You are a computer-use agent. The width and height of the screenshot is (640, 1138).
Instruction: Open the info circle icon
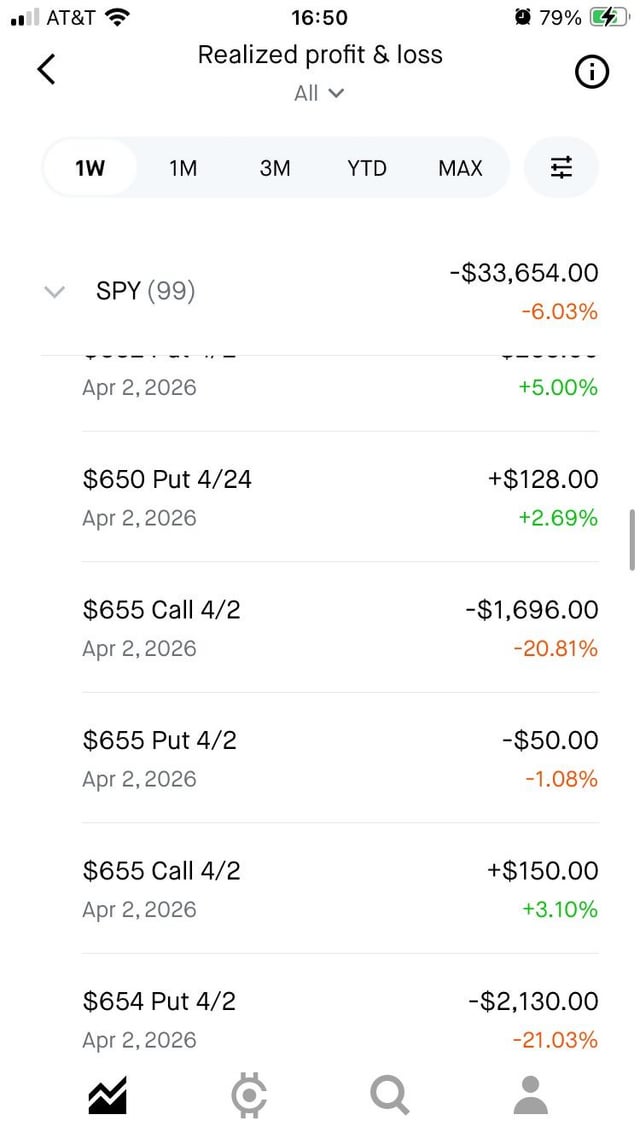pos(592,72)
